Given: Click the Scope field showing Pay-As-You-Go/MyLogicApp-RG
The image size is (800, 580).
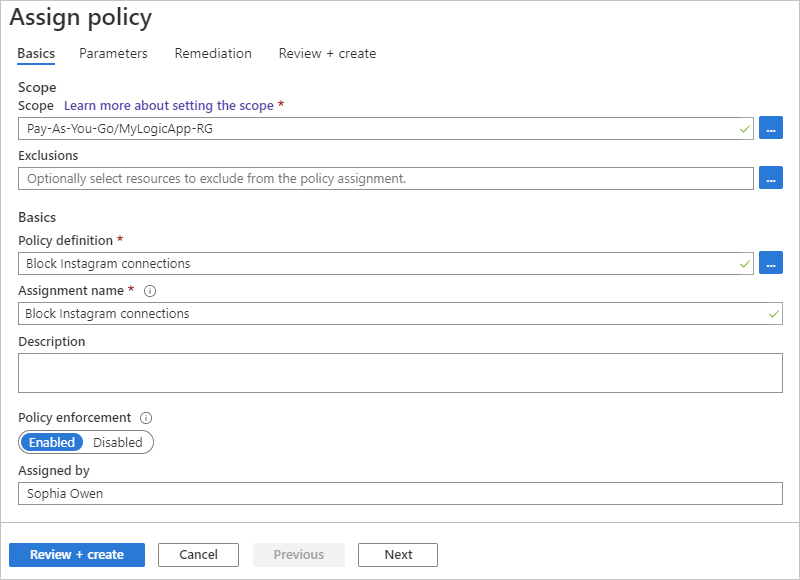Looking at the screenshot, I should pyautogui.click(x=385, y=129).
